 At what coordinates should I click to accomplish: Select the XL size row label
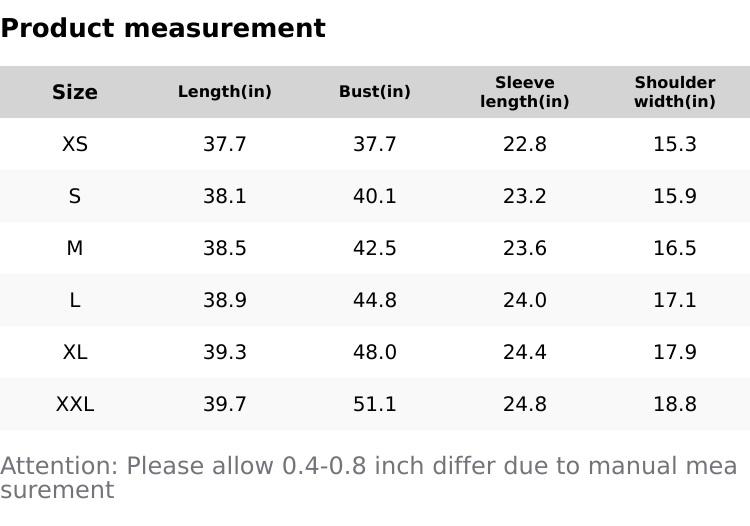[75, 352]
